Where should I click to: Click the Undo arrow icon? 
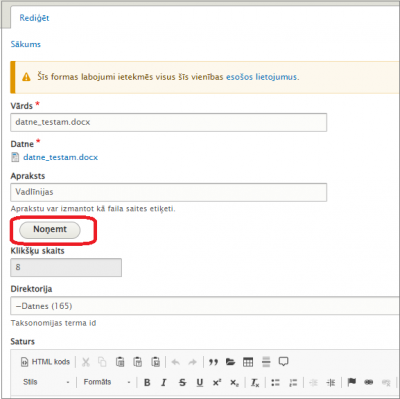click(x=176, y=362)
